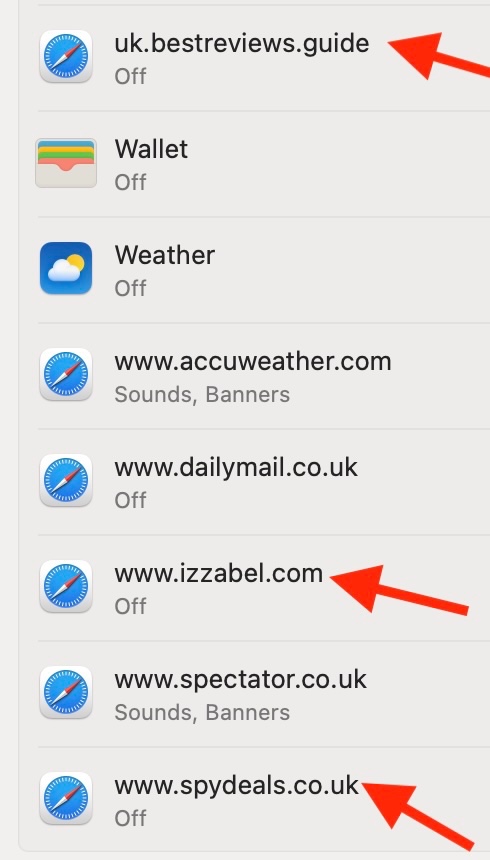Click the 'Off' status under www.izzabel.com
This screenshot has width=490, height=860.
(x=130, y=606)
